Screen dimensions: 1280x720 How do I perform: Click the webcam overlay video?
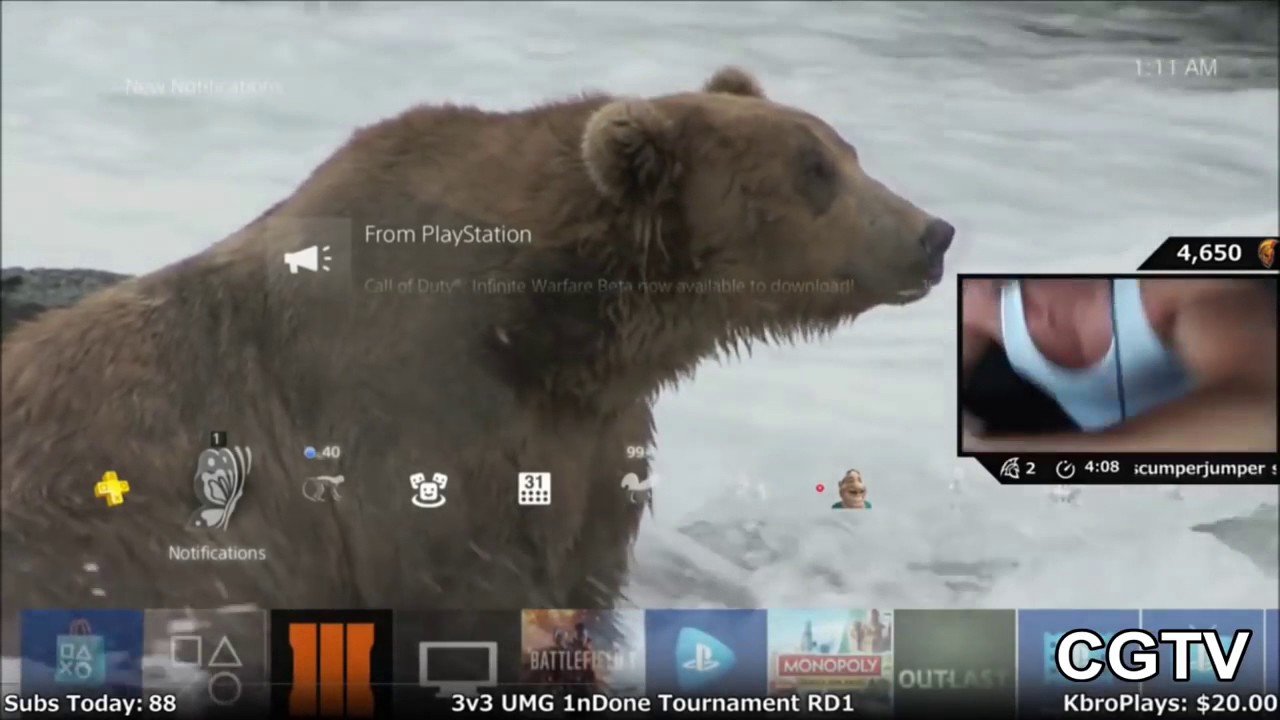pos(1118,365)
